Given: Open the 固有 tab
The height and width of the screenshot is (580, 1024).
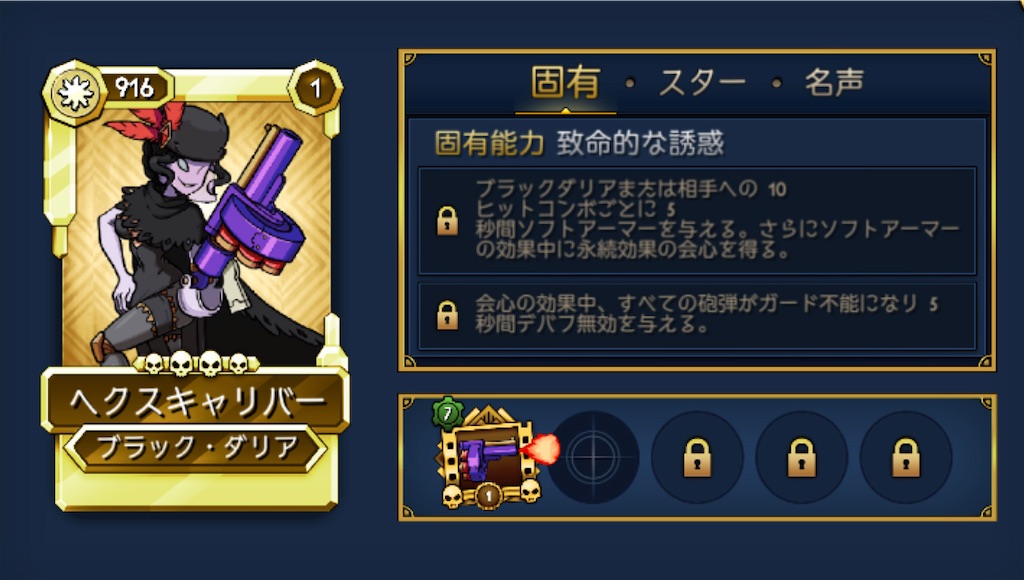Looking at the screenshot, I should pyautogui.click(x=566, y=82).
